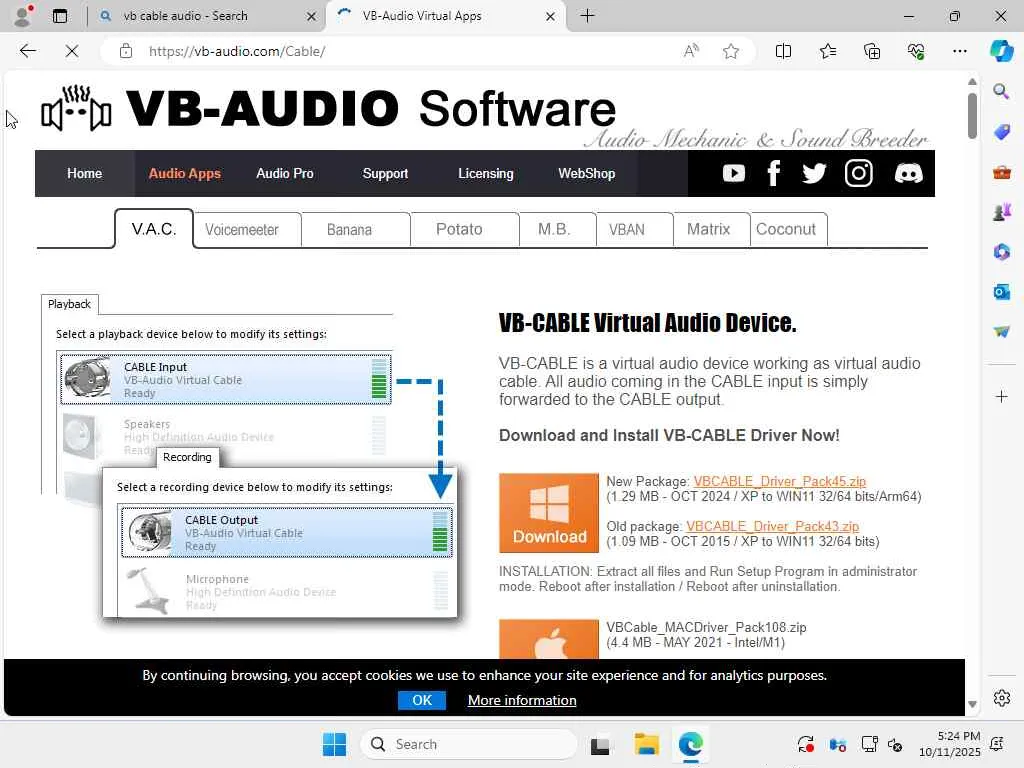Open taskbar clock showing 5:24 PM
The image size is (1024, 768).
[950, 744]
